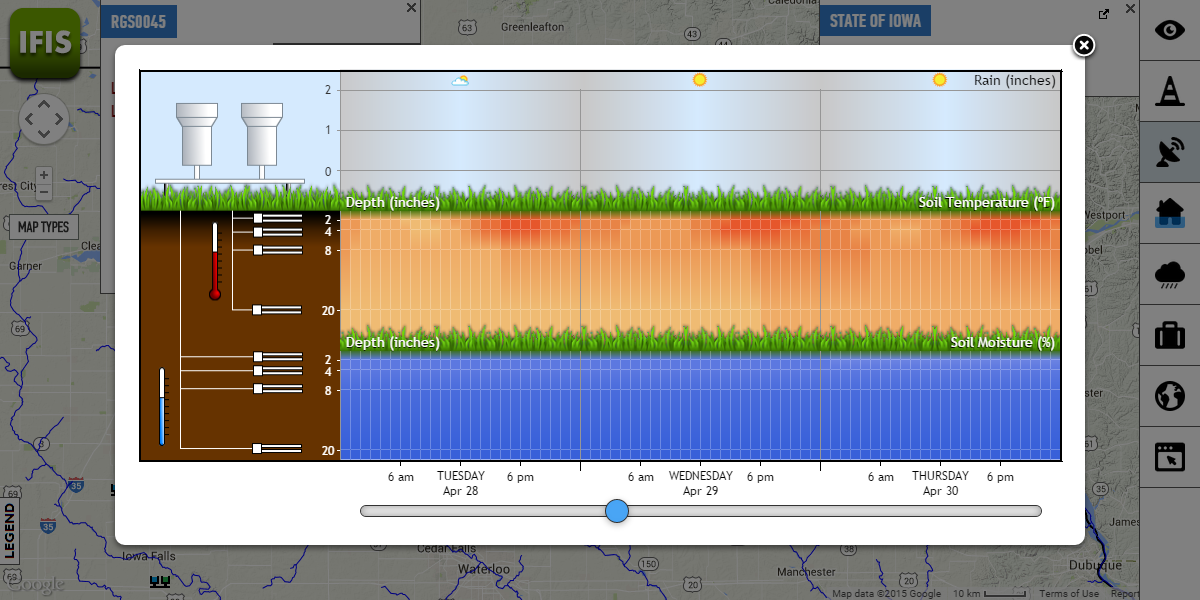This screenshot has height=600, width=1200.
Task: Expand the MAP TYPES selector
Action: click(46, 226)
